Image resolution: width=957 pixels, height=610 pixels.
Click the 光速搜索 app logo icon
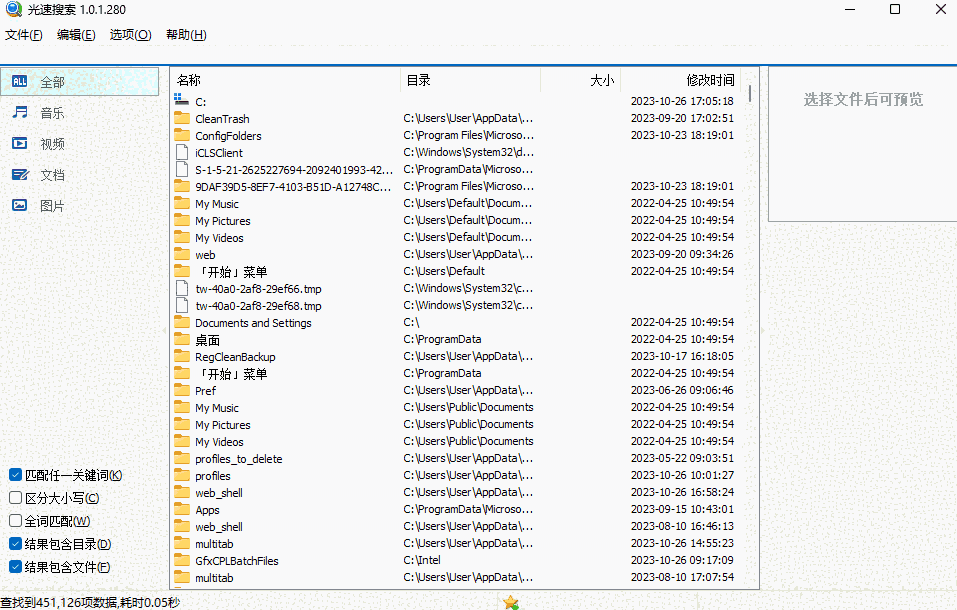[13, 9]
